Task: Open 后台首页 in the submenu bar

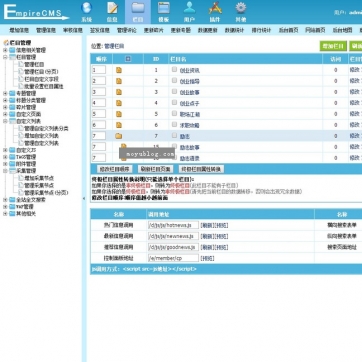Action: [288, 30]
